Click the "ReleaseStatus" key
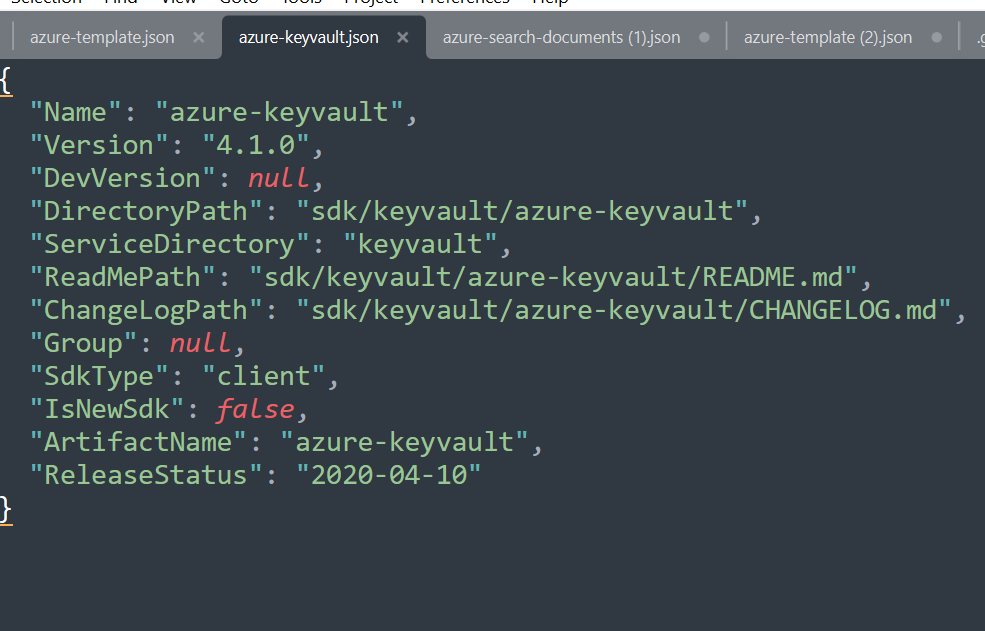This screenshot has width=985, height=631. pos(146,475)
